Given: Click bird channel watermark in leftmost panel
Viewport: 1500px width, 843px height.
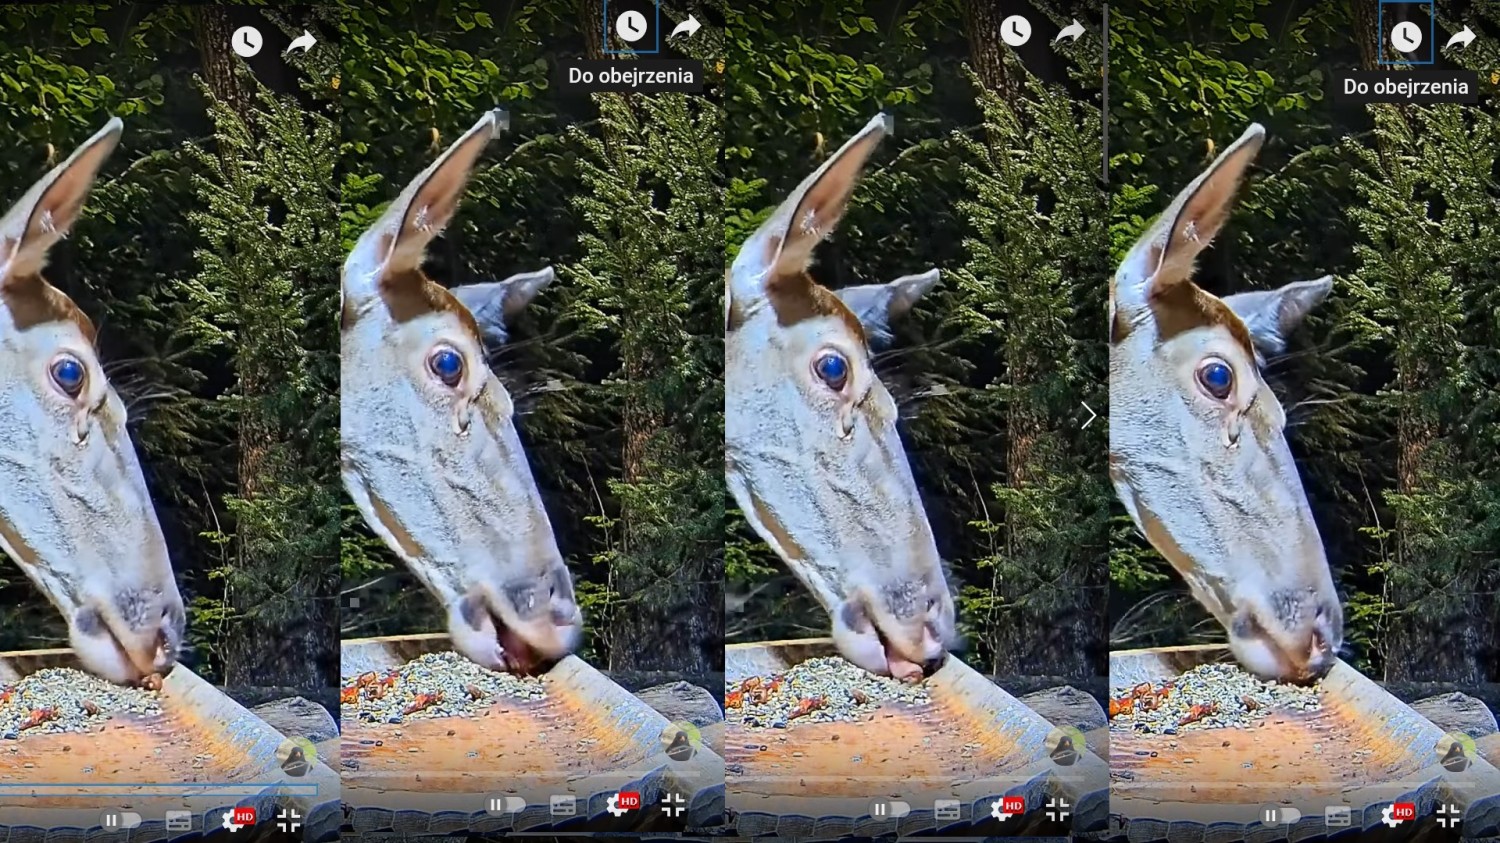Looking at the screenshot, I should (x=296, y=758).
